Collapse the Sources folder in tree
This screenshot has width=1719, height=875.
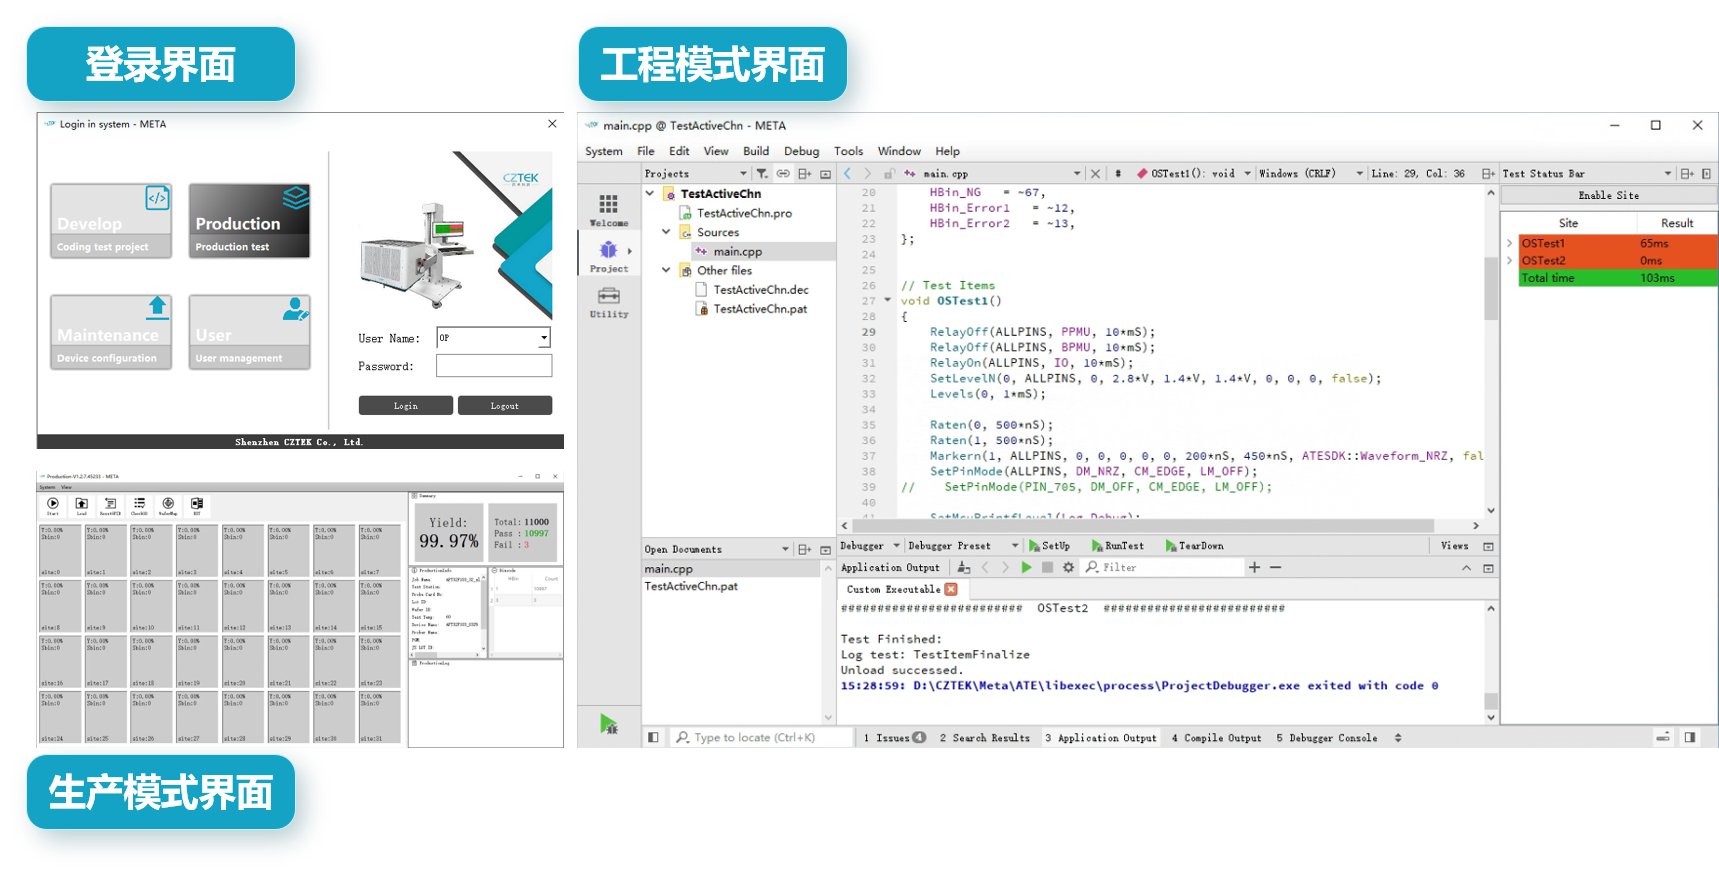coord(666,231)
